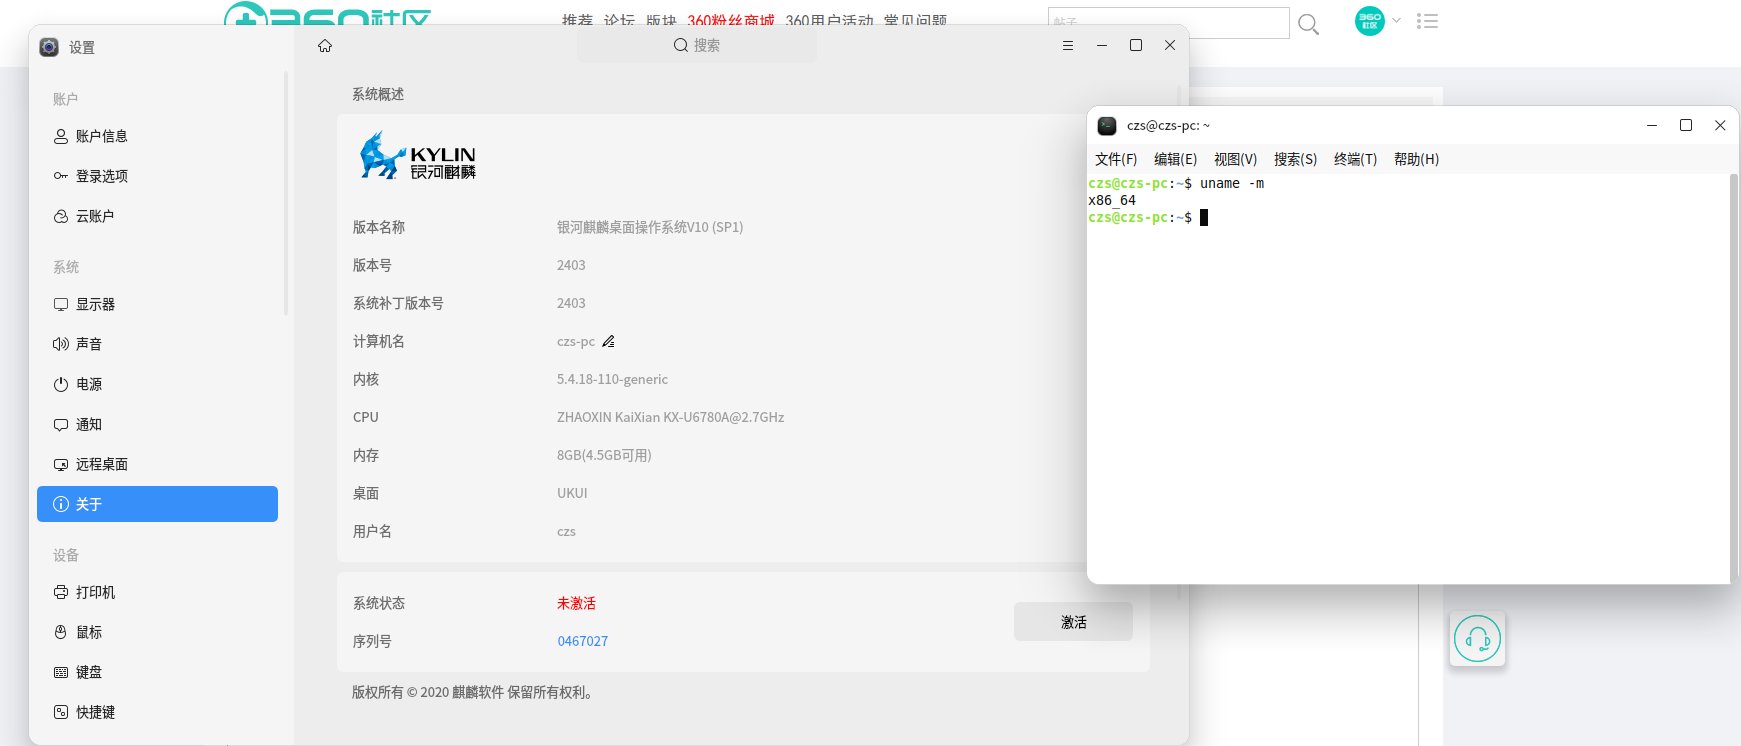The height and width of the screenshot is (746, 1741).
Task: Click the 360粉丝商城 link on the web page
Action: [x=731, y=20]
